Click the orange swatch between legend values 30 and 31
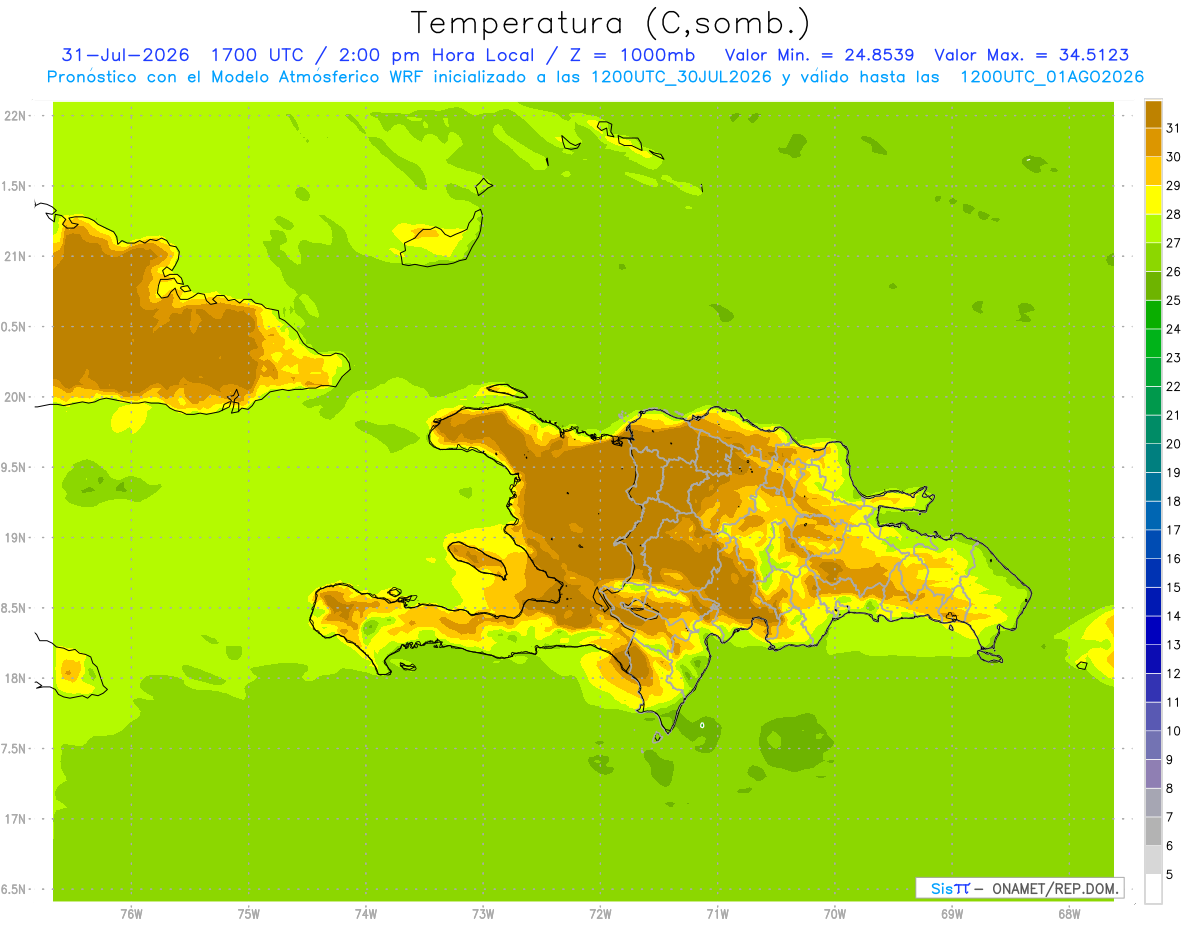 [x=1153, y=142]
